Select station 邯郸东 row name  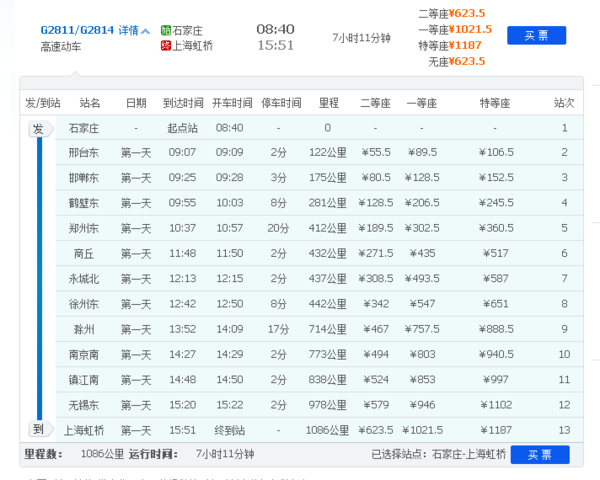click(x=84, y=178)
